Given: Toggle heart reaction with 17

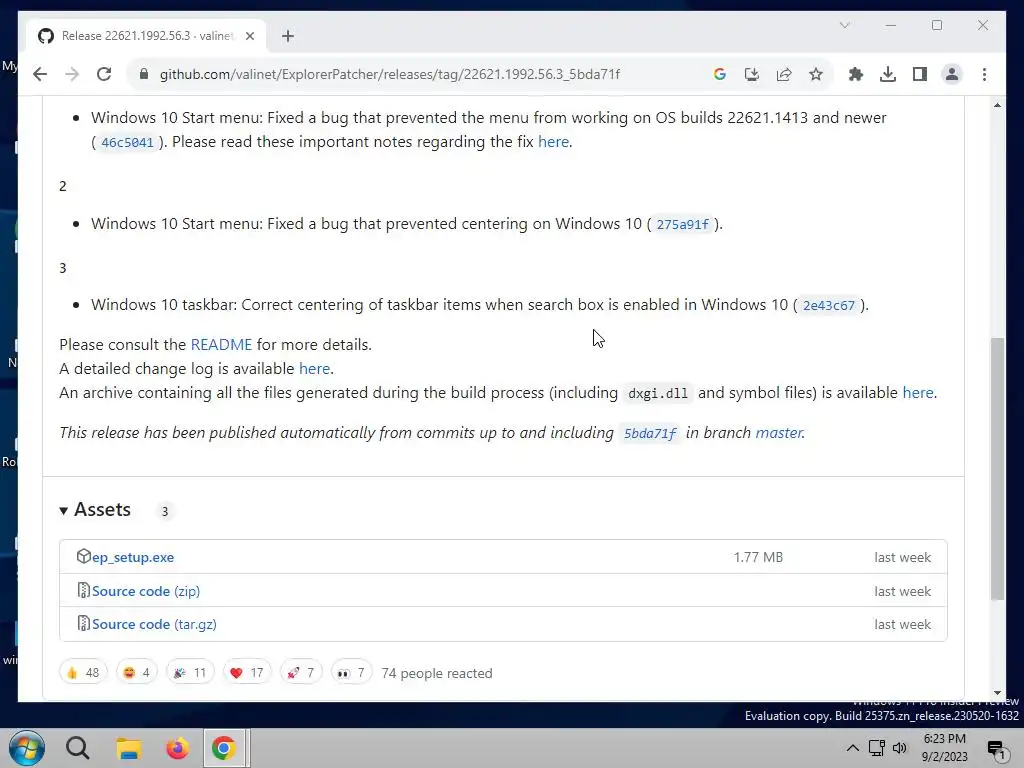Looking at the screenshot, I should coord(247,673).
